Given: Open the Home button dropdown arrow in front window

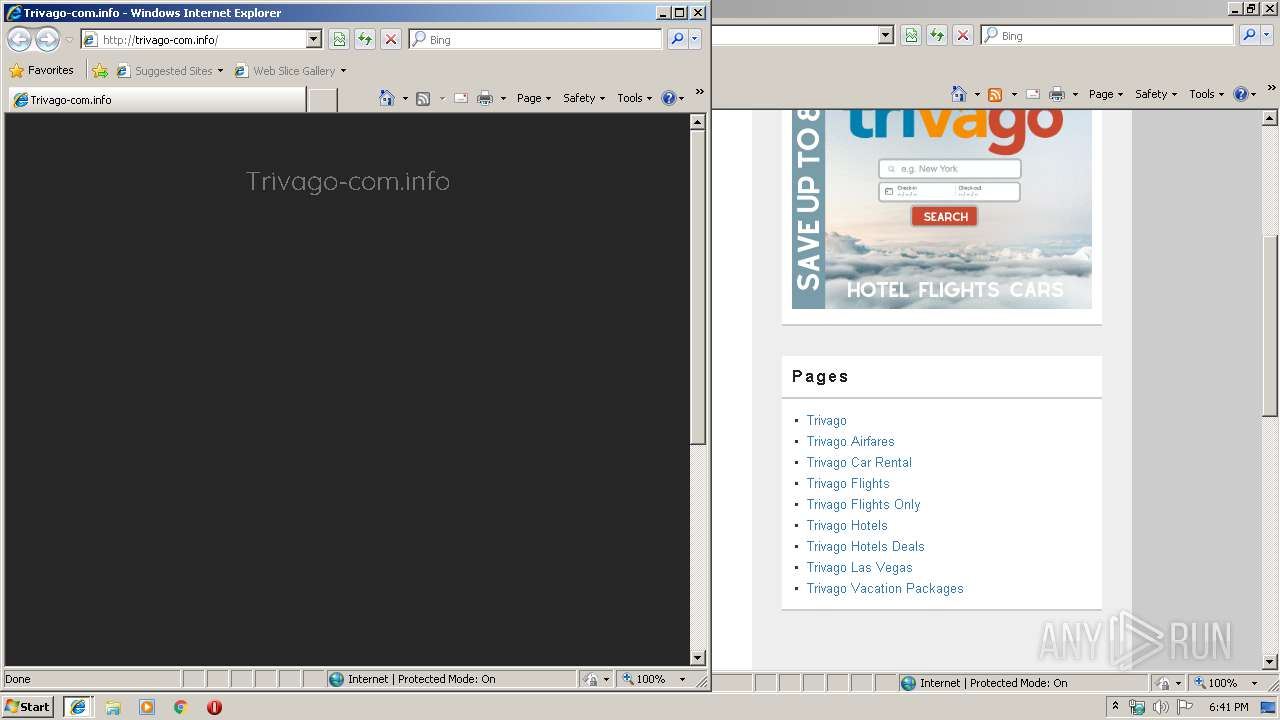Looking at the screenshot, I should click(x=405, y=98).
